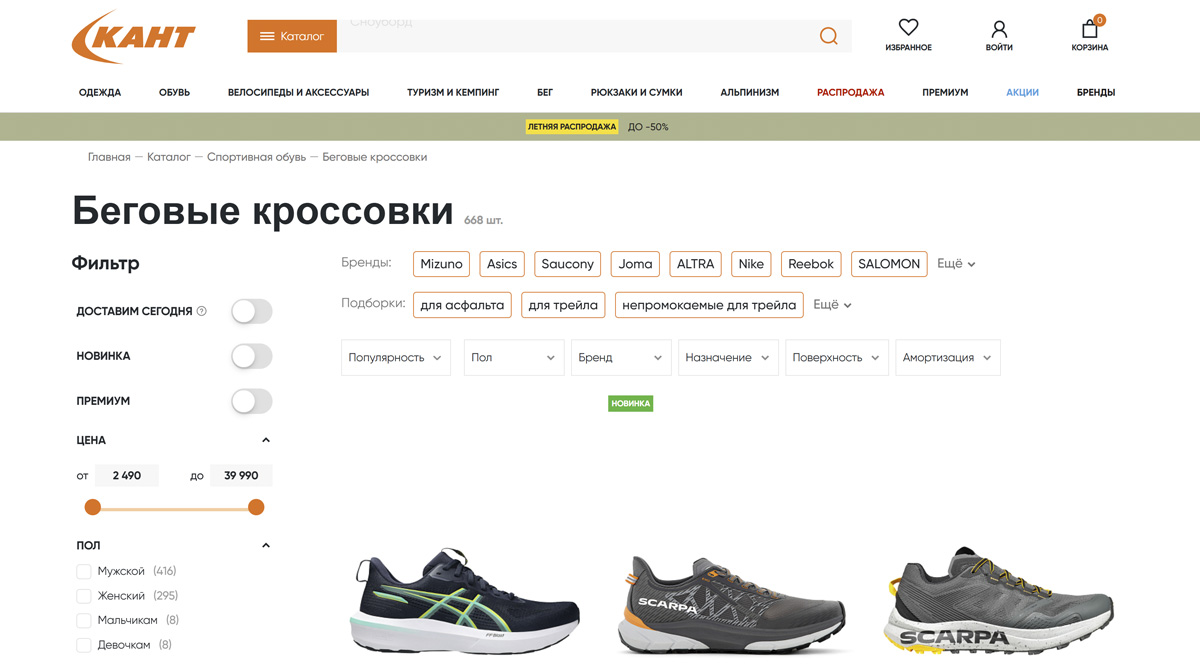Viewport: 1200px width, 664px height.
Task: Open the shopping cart icon
Action: (1090, 28)
